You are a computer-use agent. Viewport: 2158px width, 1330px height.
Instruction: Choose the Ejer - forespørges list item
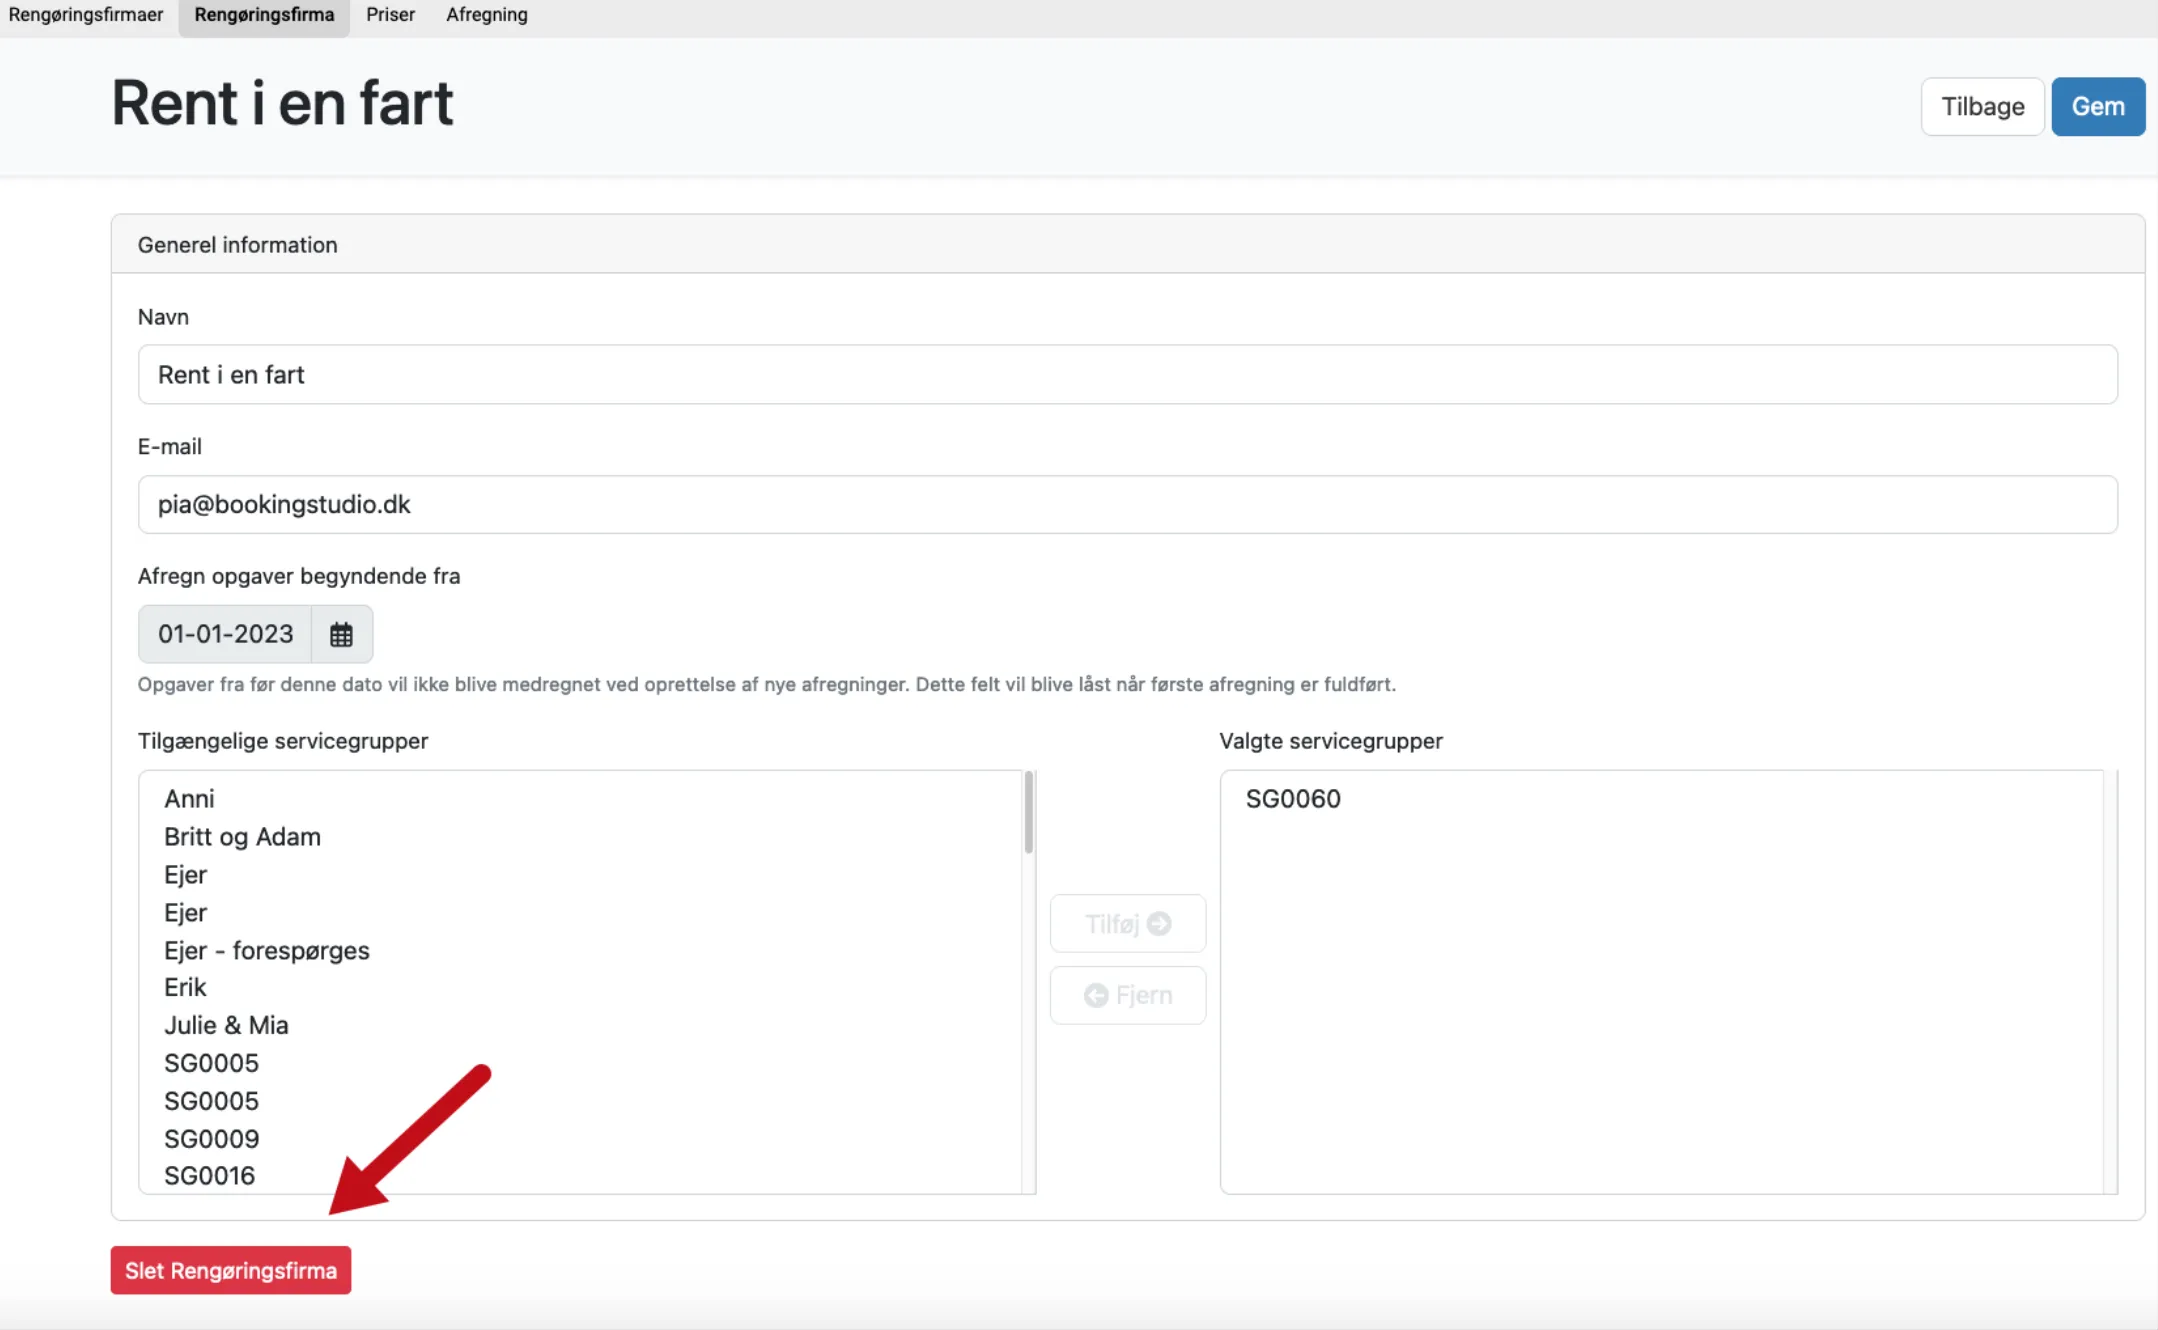point(266,950)
